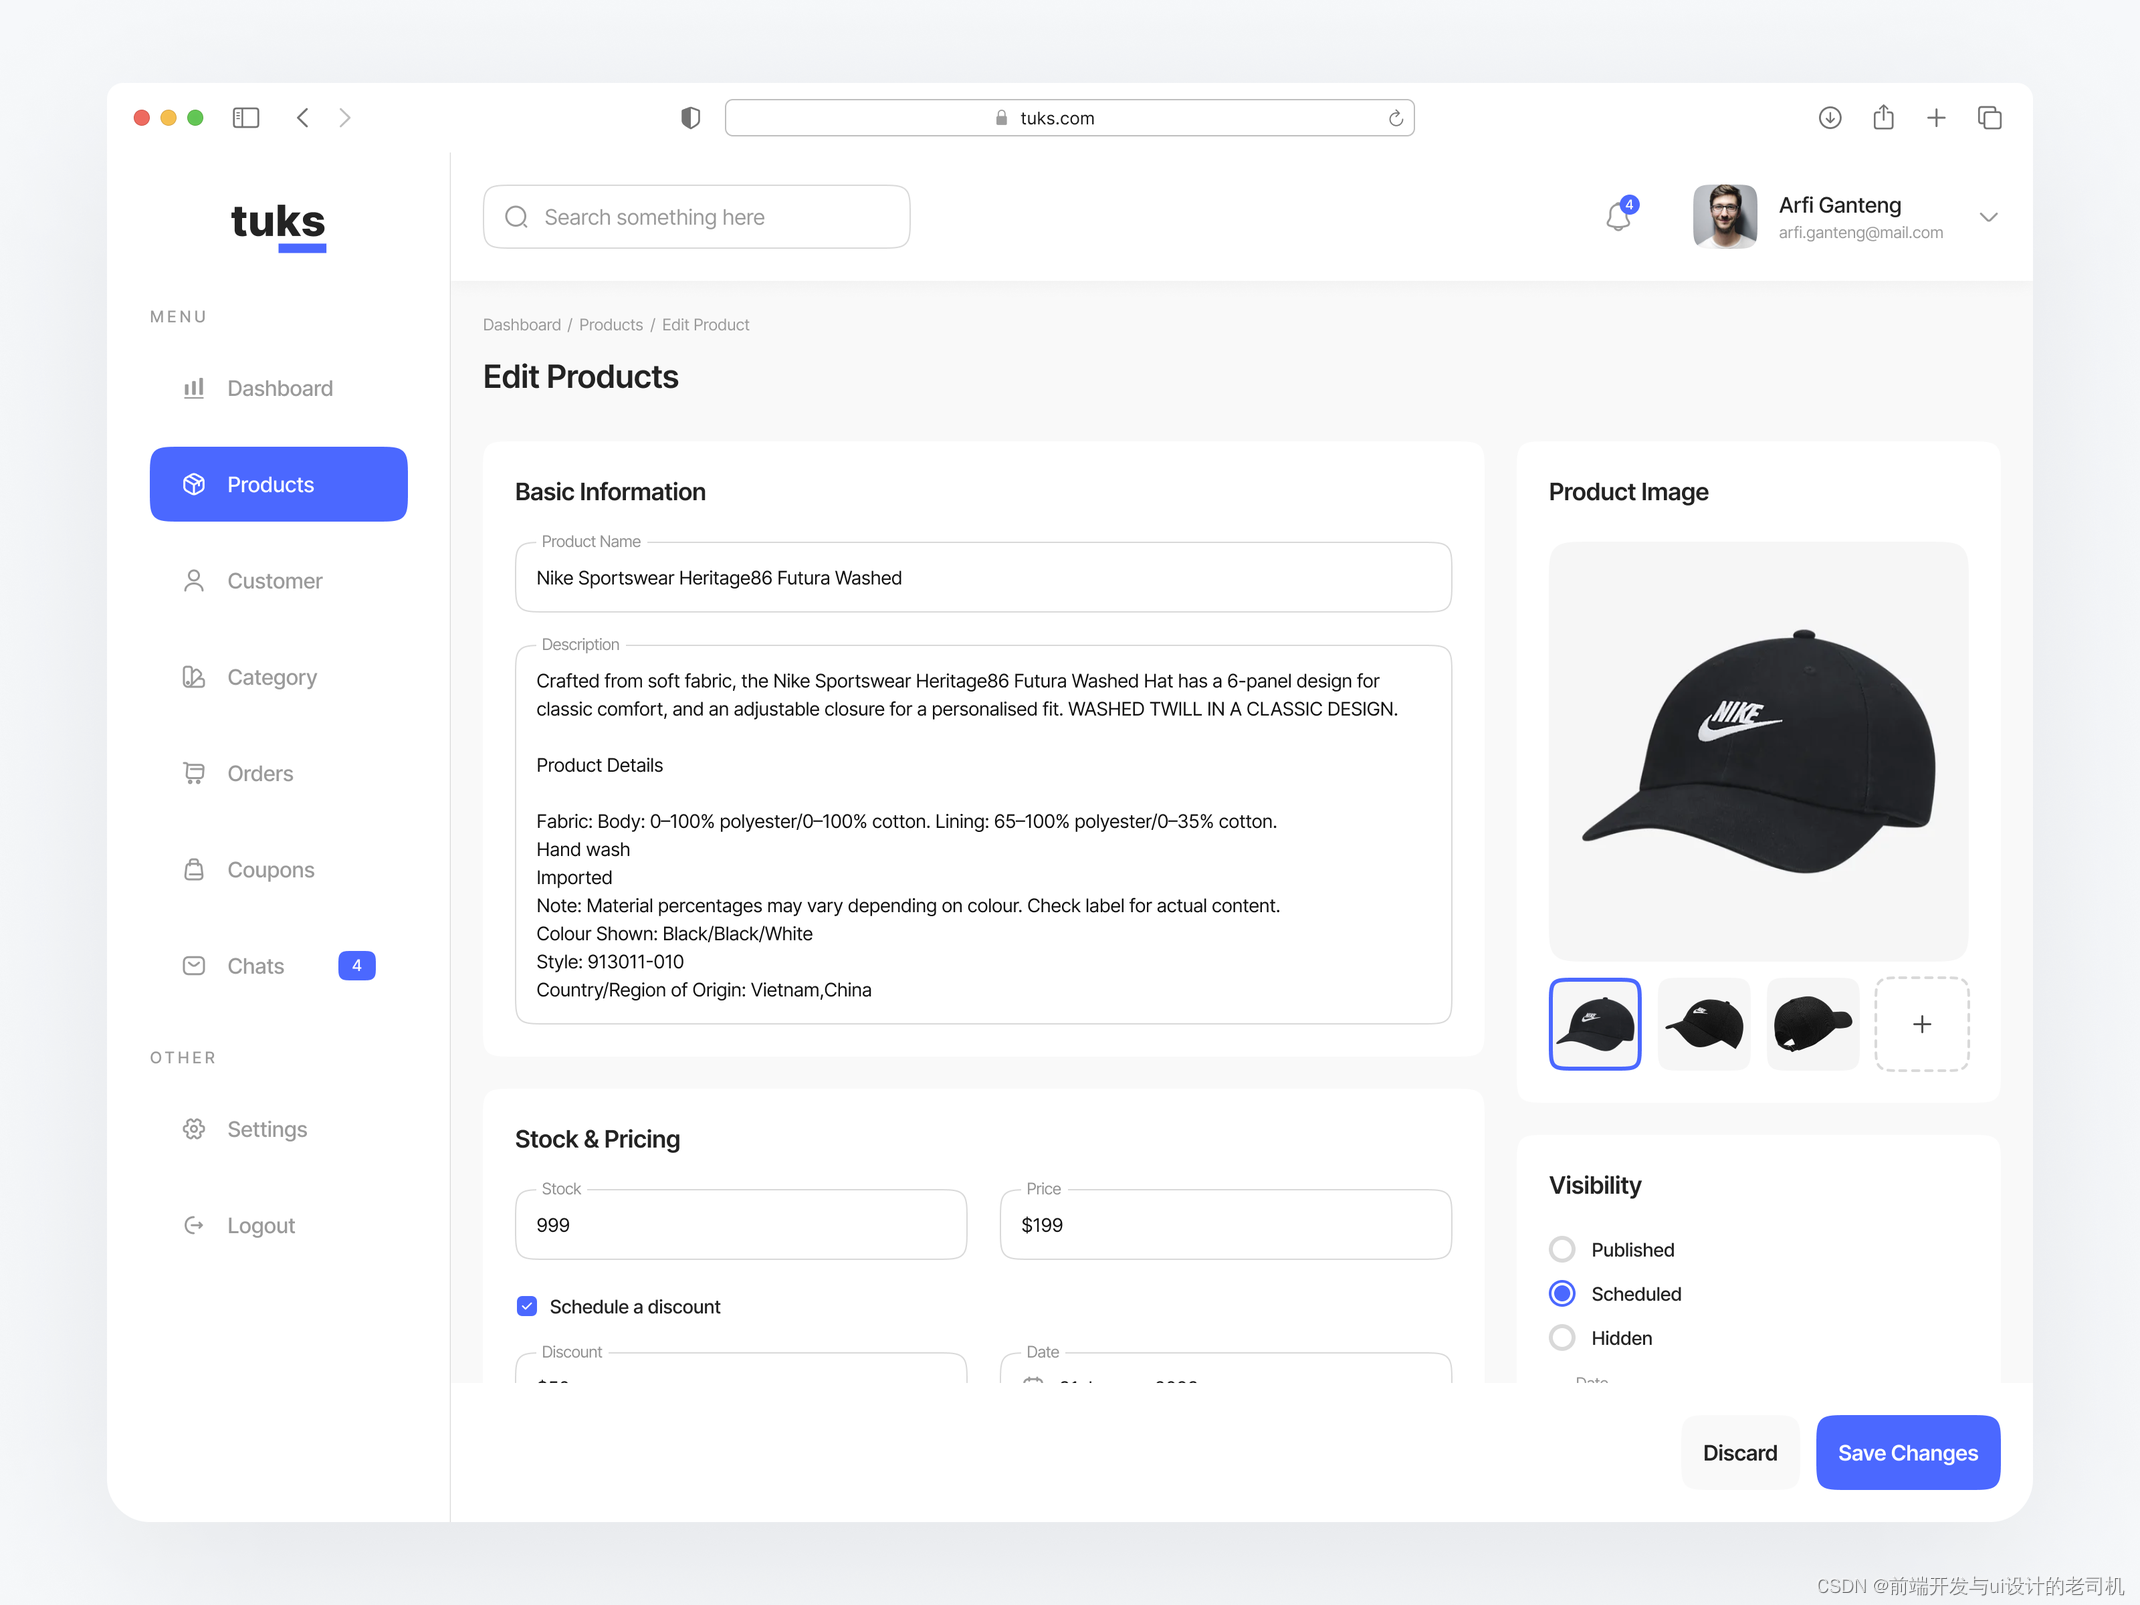
Task: Click Save Changes button
Action: 1906,1453
